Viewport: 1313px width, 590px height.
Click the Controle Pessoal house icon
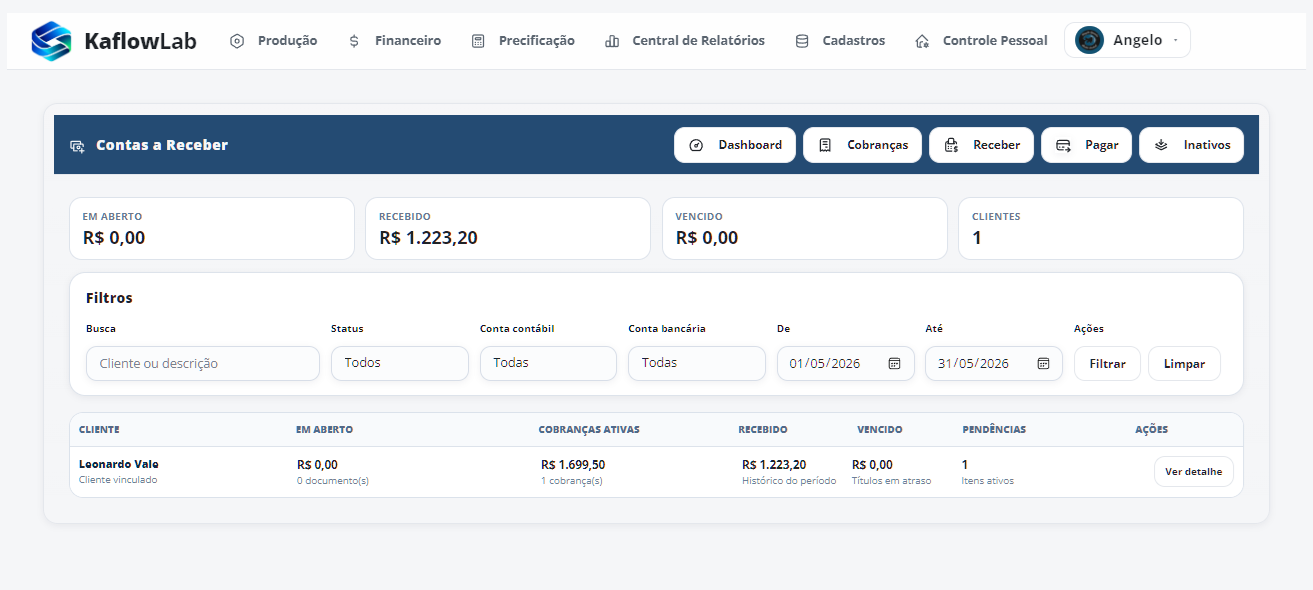(922, 41)
